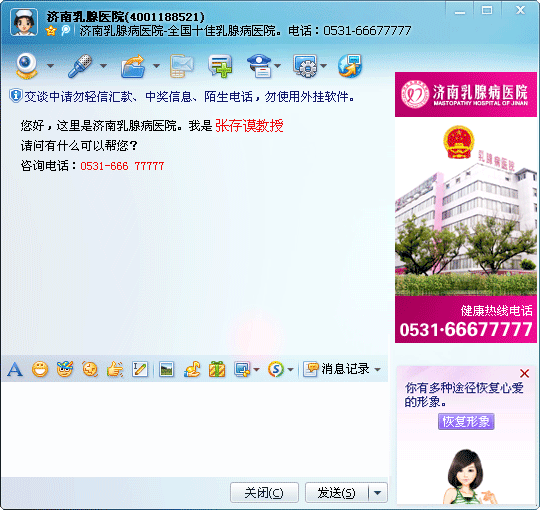Image resolution: width=540 pixels, height=510 pixels.
Task: Open the report police-cap icon
Action: (x=259, y=66)
